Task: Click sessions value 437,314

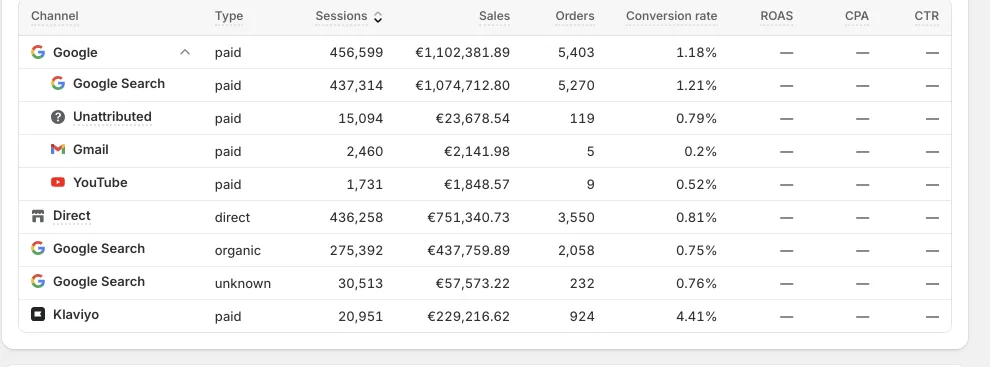Action: pyautogui.click(x=356, y=86)
